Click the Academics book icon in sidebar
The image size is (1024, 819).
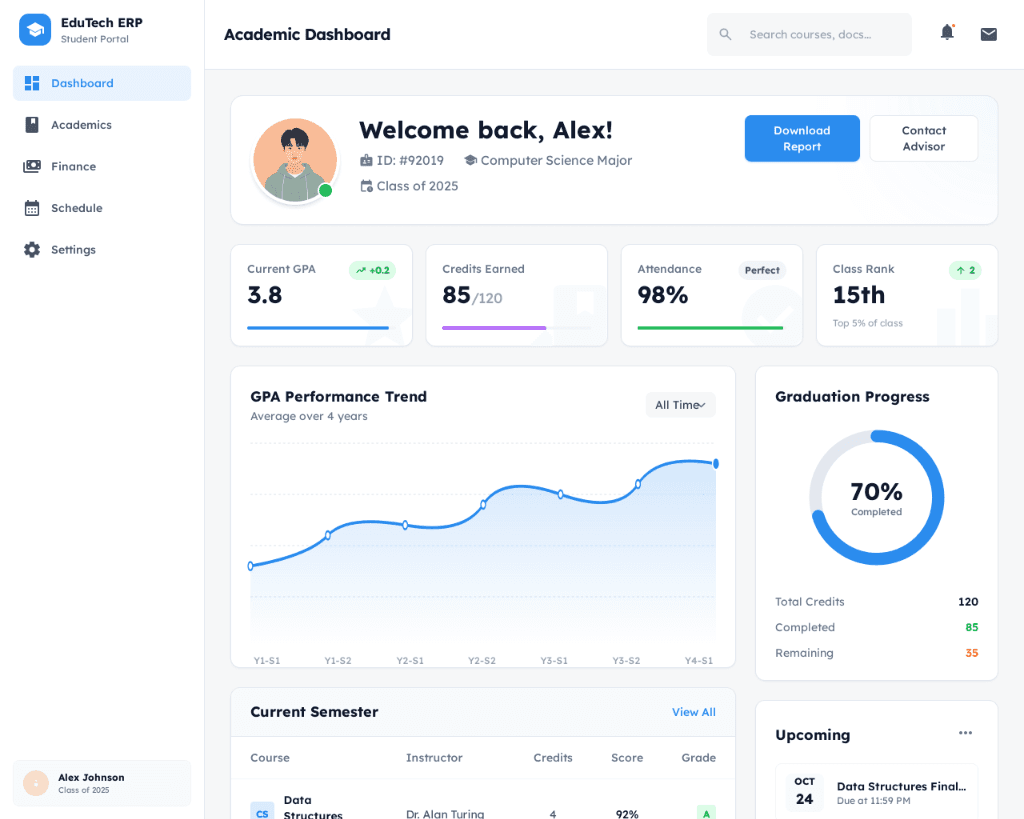point(32,125)
